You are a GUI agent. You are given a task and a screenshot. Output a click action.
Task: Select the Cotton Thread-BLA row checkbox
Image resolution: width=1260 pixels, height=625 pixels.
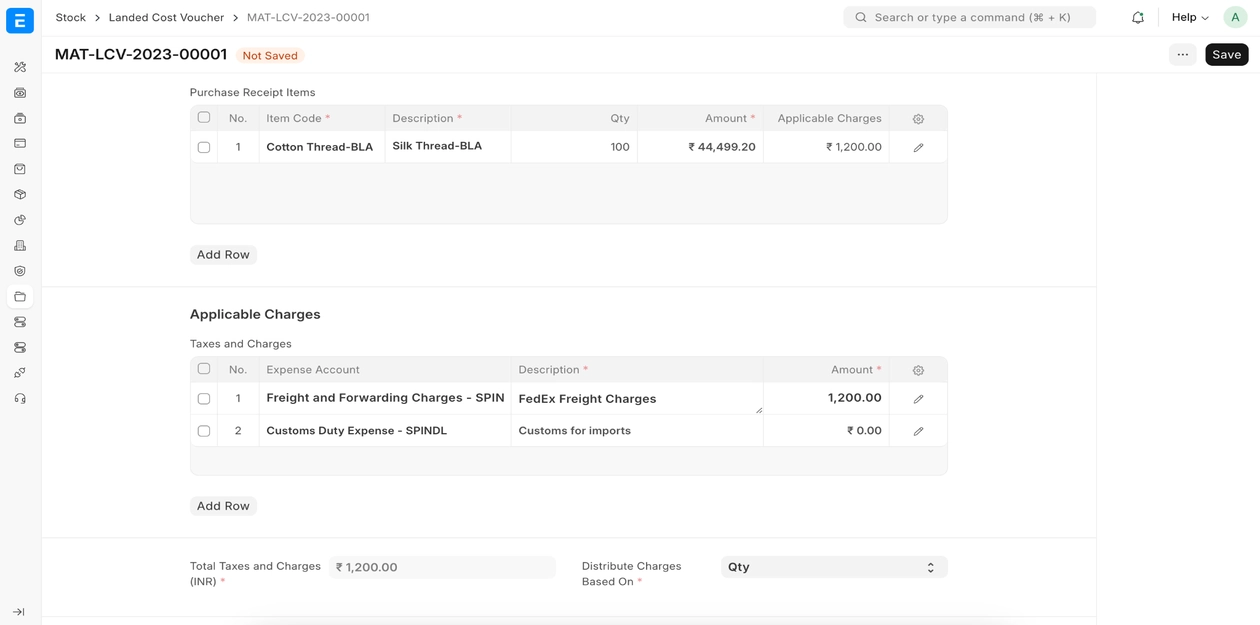click(204, 147)
